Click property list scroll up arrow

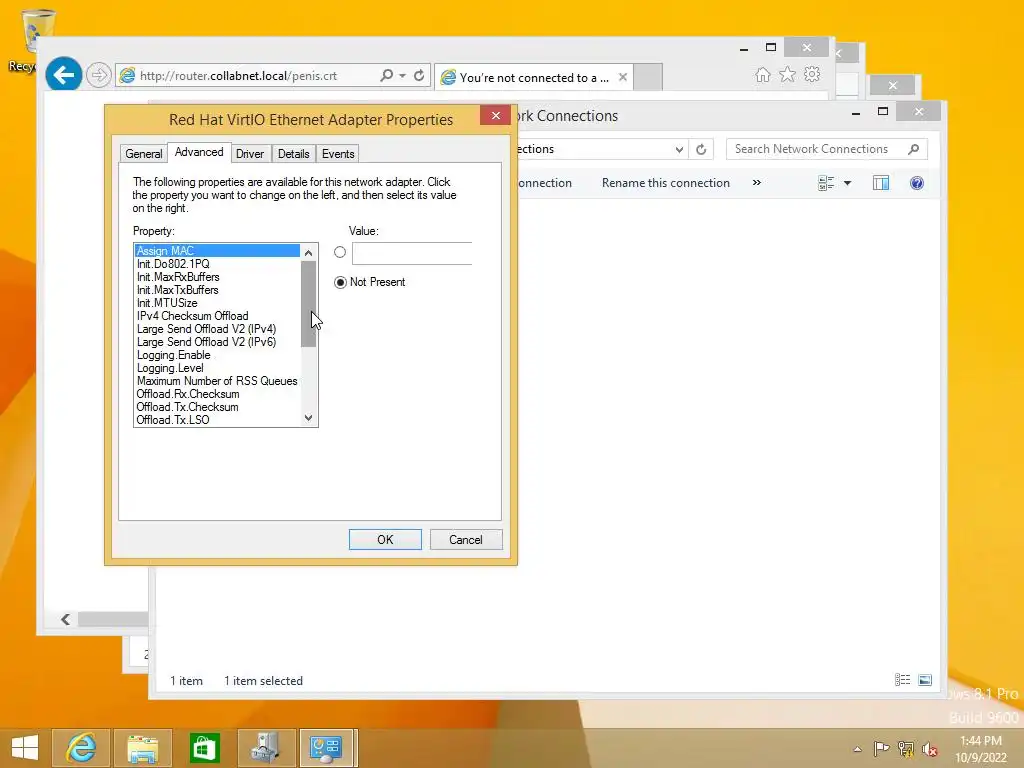[x=309, y=252]
